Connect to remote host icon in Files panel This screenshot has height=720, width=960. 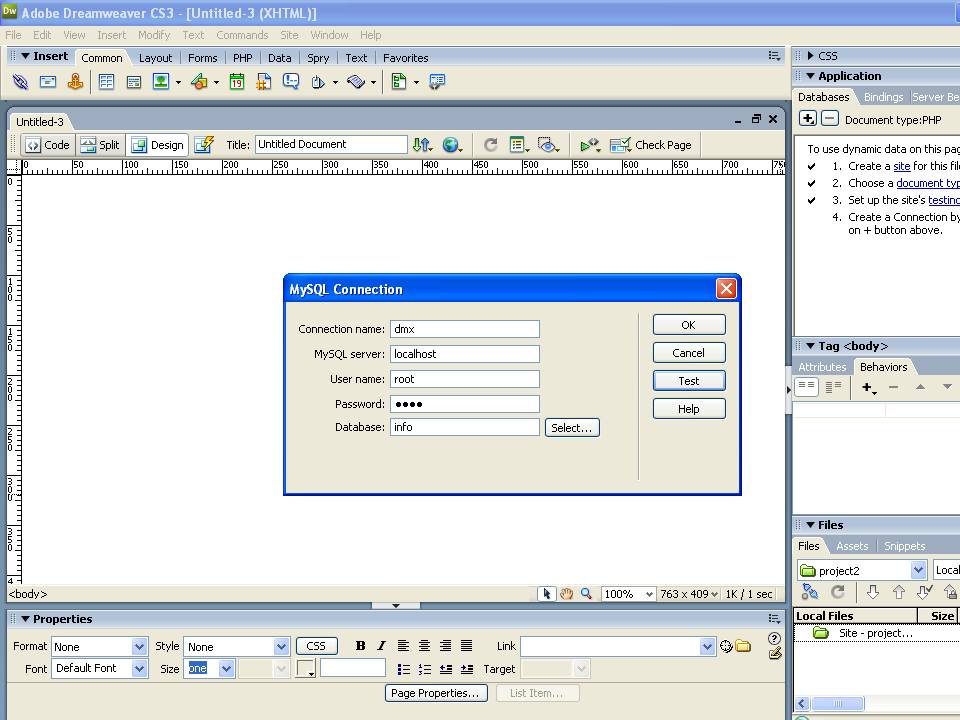810,592
